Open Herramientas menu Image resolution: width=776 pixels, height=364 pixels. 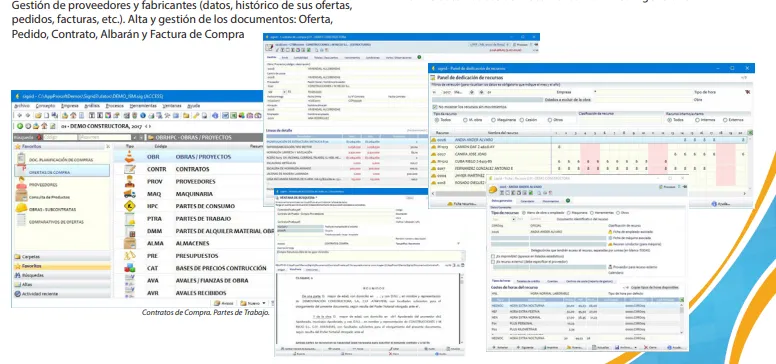(143, 105)
